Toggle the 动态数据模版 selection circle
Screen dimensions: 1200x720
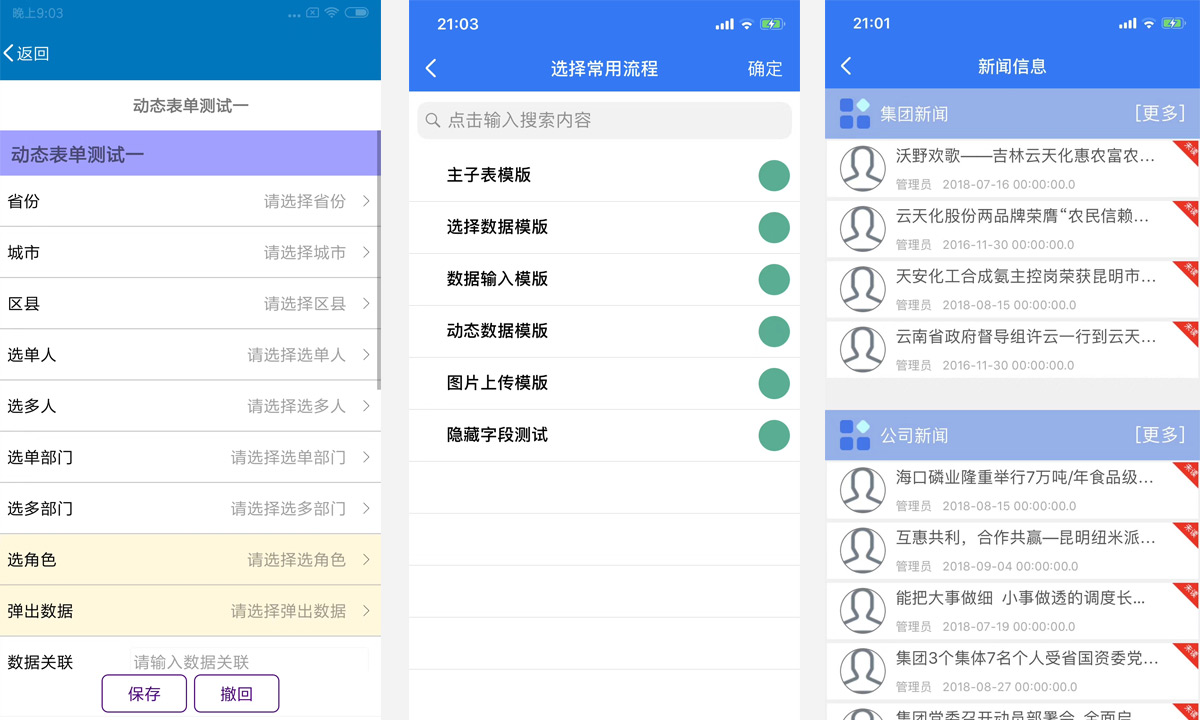point(773,332)
